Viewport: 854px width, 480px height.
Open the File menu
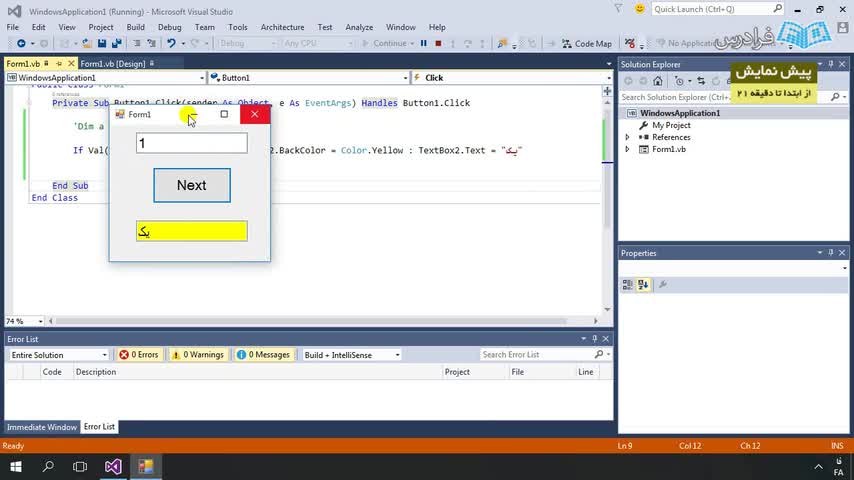pos(13,27)
